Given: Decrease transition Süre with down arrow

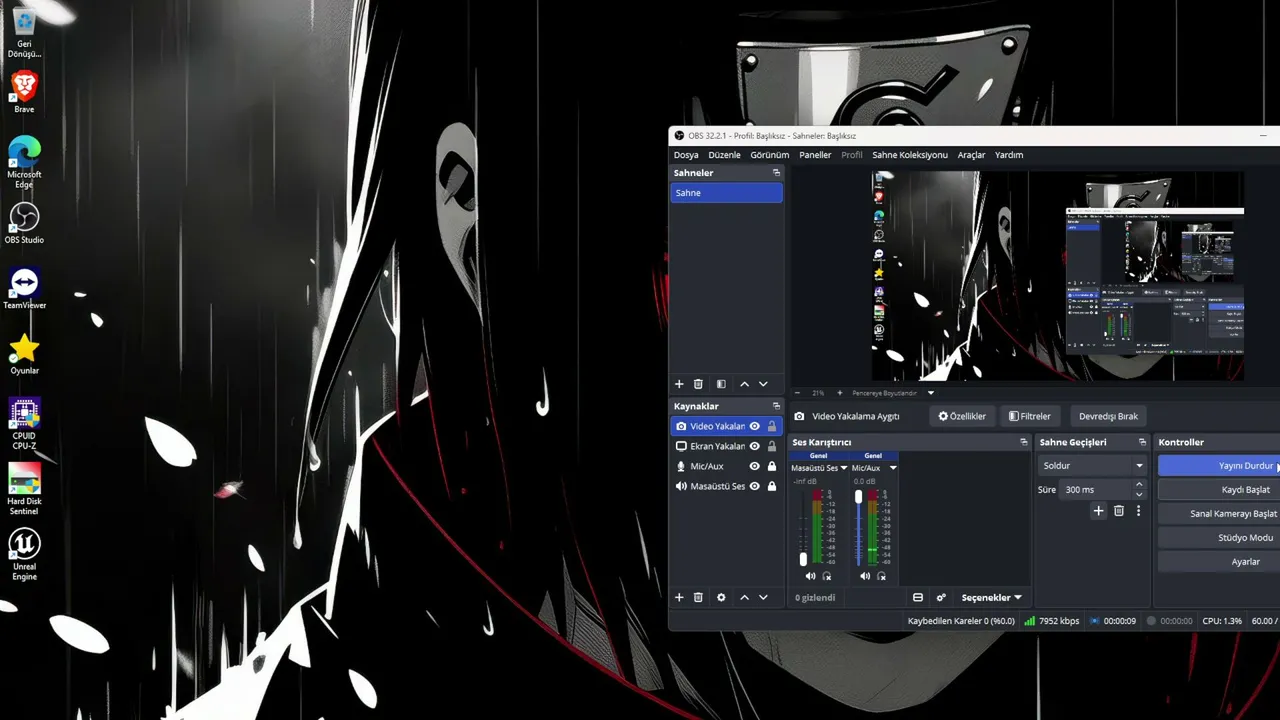Looking at the screenshot, I should click(x=1139, y=494).
